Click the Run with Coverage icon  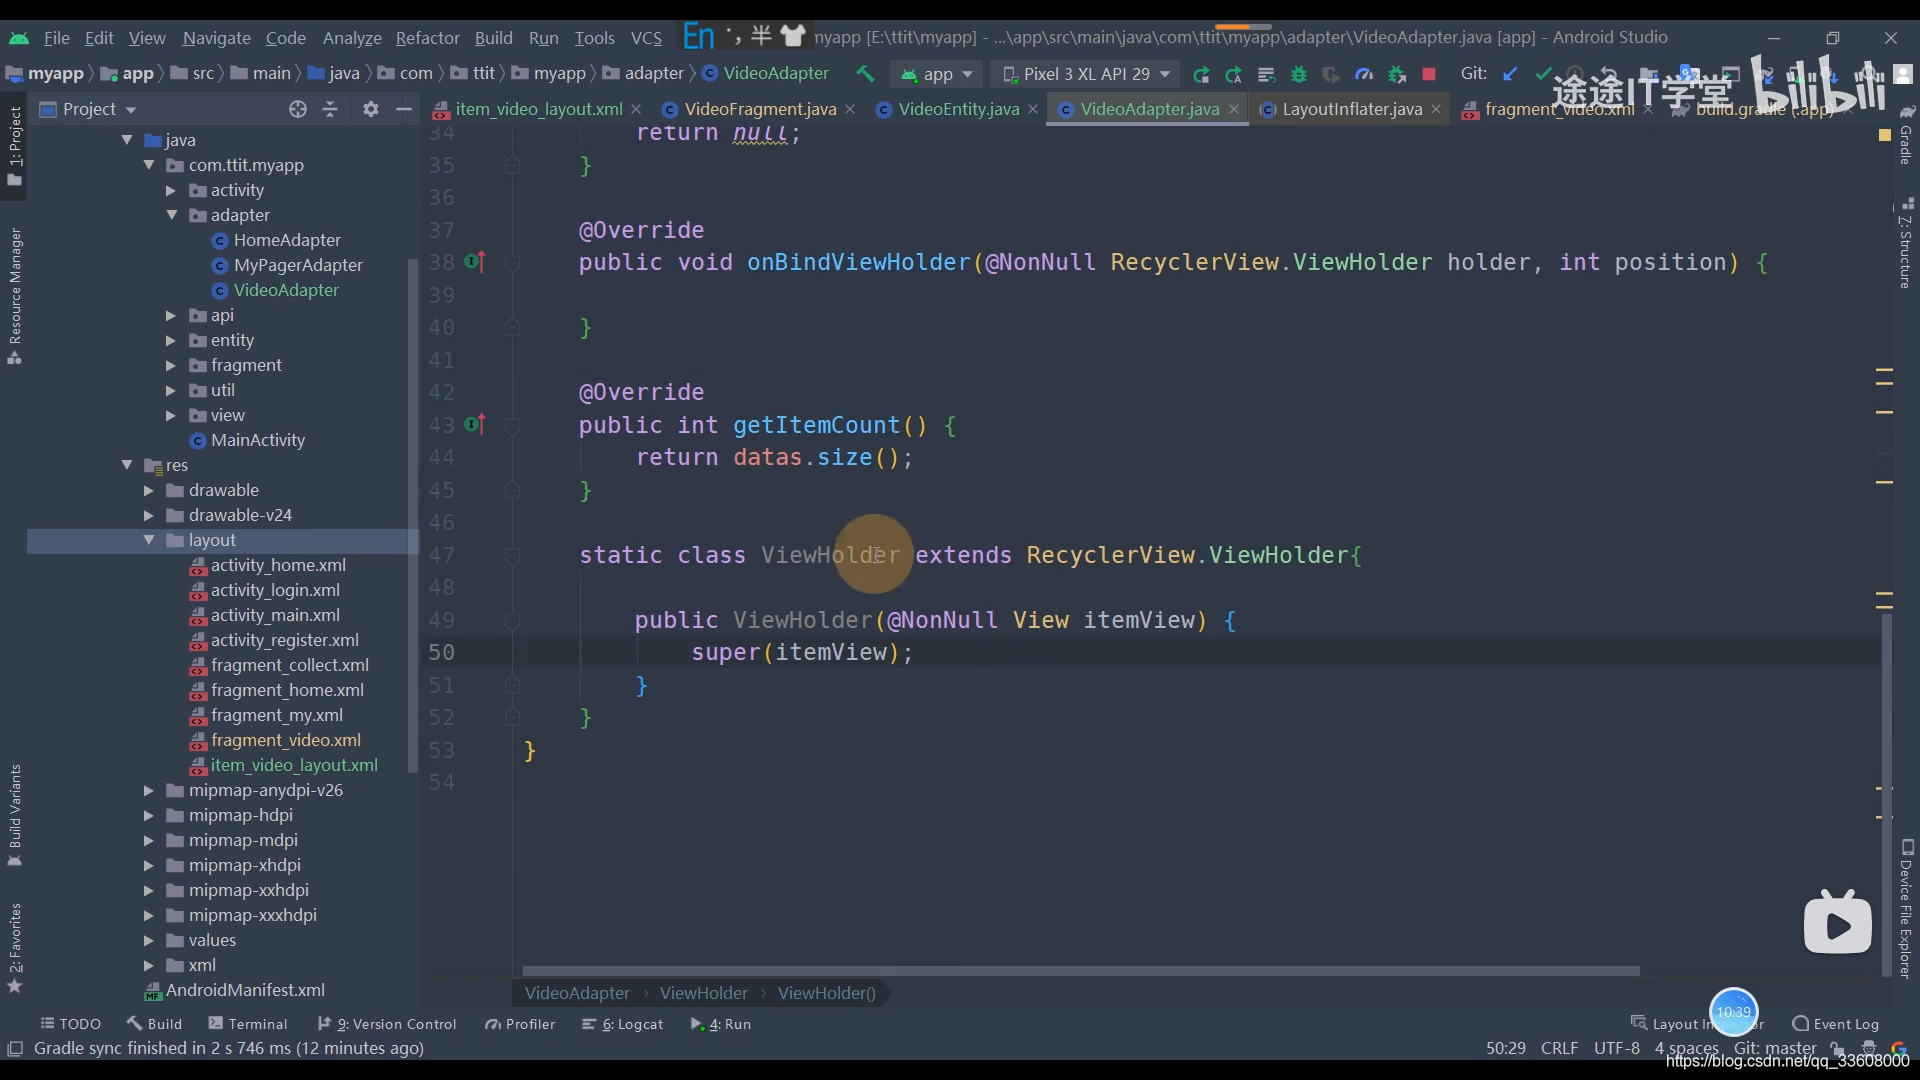click(1331, 74)
